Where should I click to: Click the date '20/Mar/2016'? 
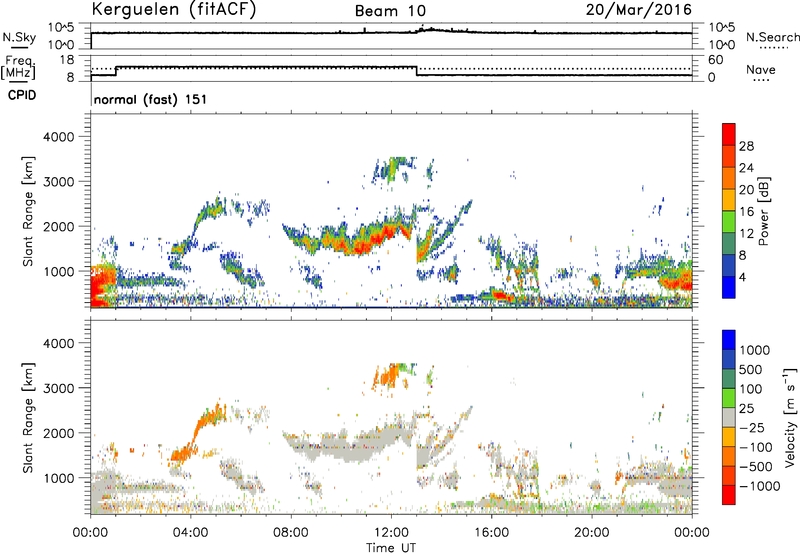pos(638,10)
